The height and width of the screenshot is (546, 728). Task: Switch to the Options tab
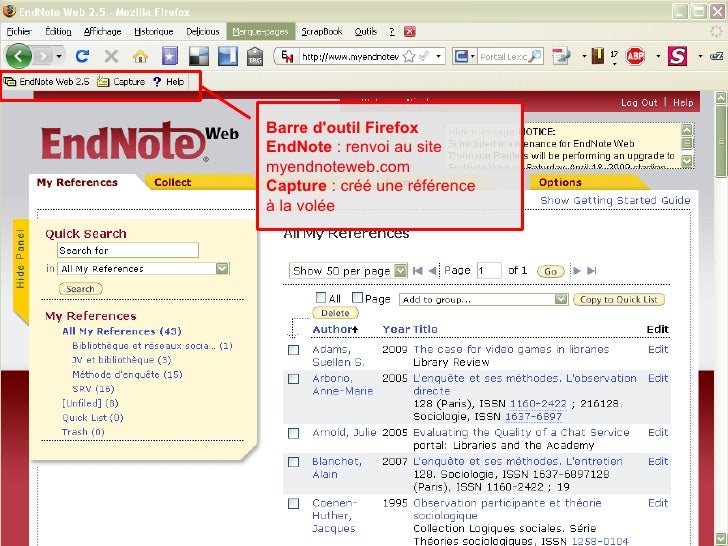click(560, 182)
